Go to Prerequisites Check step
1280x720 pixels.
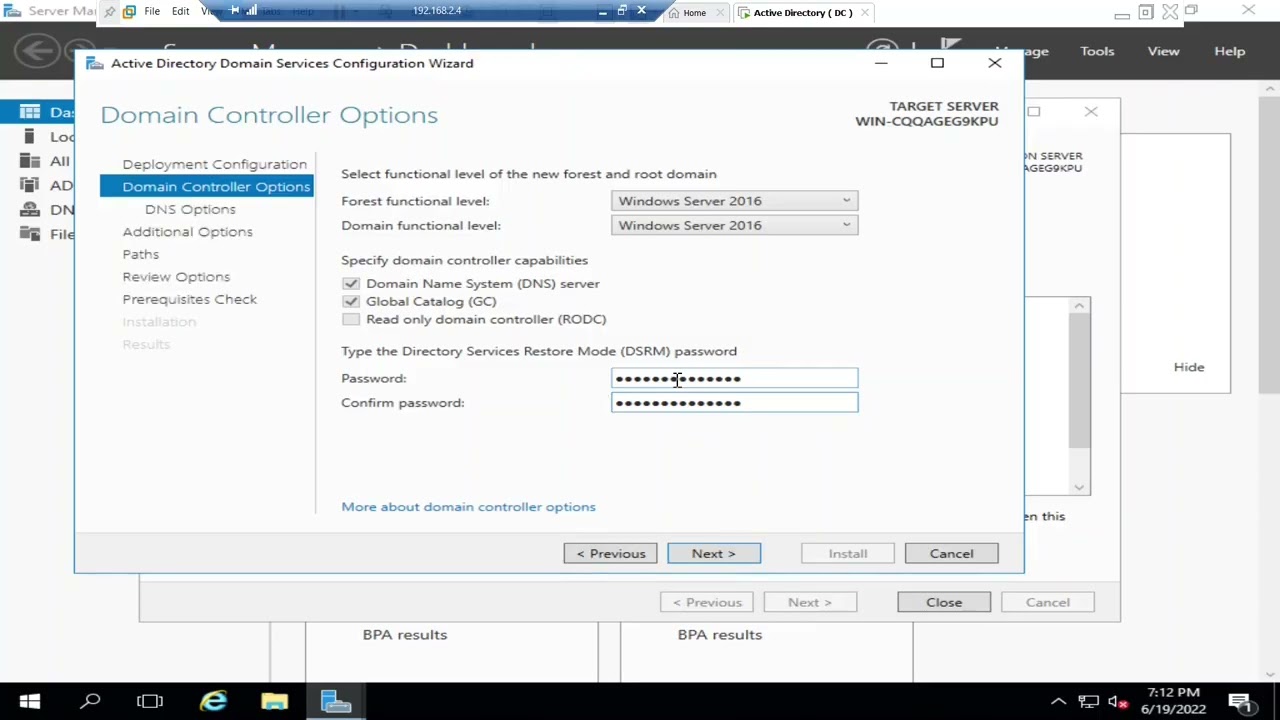pyautogui.click(x=189, y=299)
